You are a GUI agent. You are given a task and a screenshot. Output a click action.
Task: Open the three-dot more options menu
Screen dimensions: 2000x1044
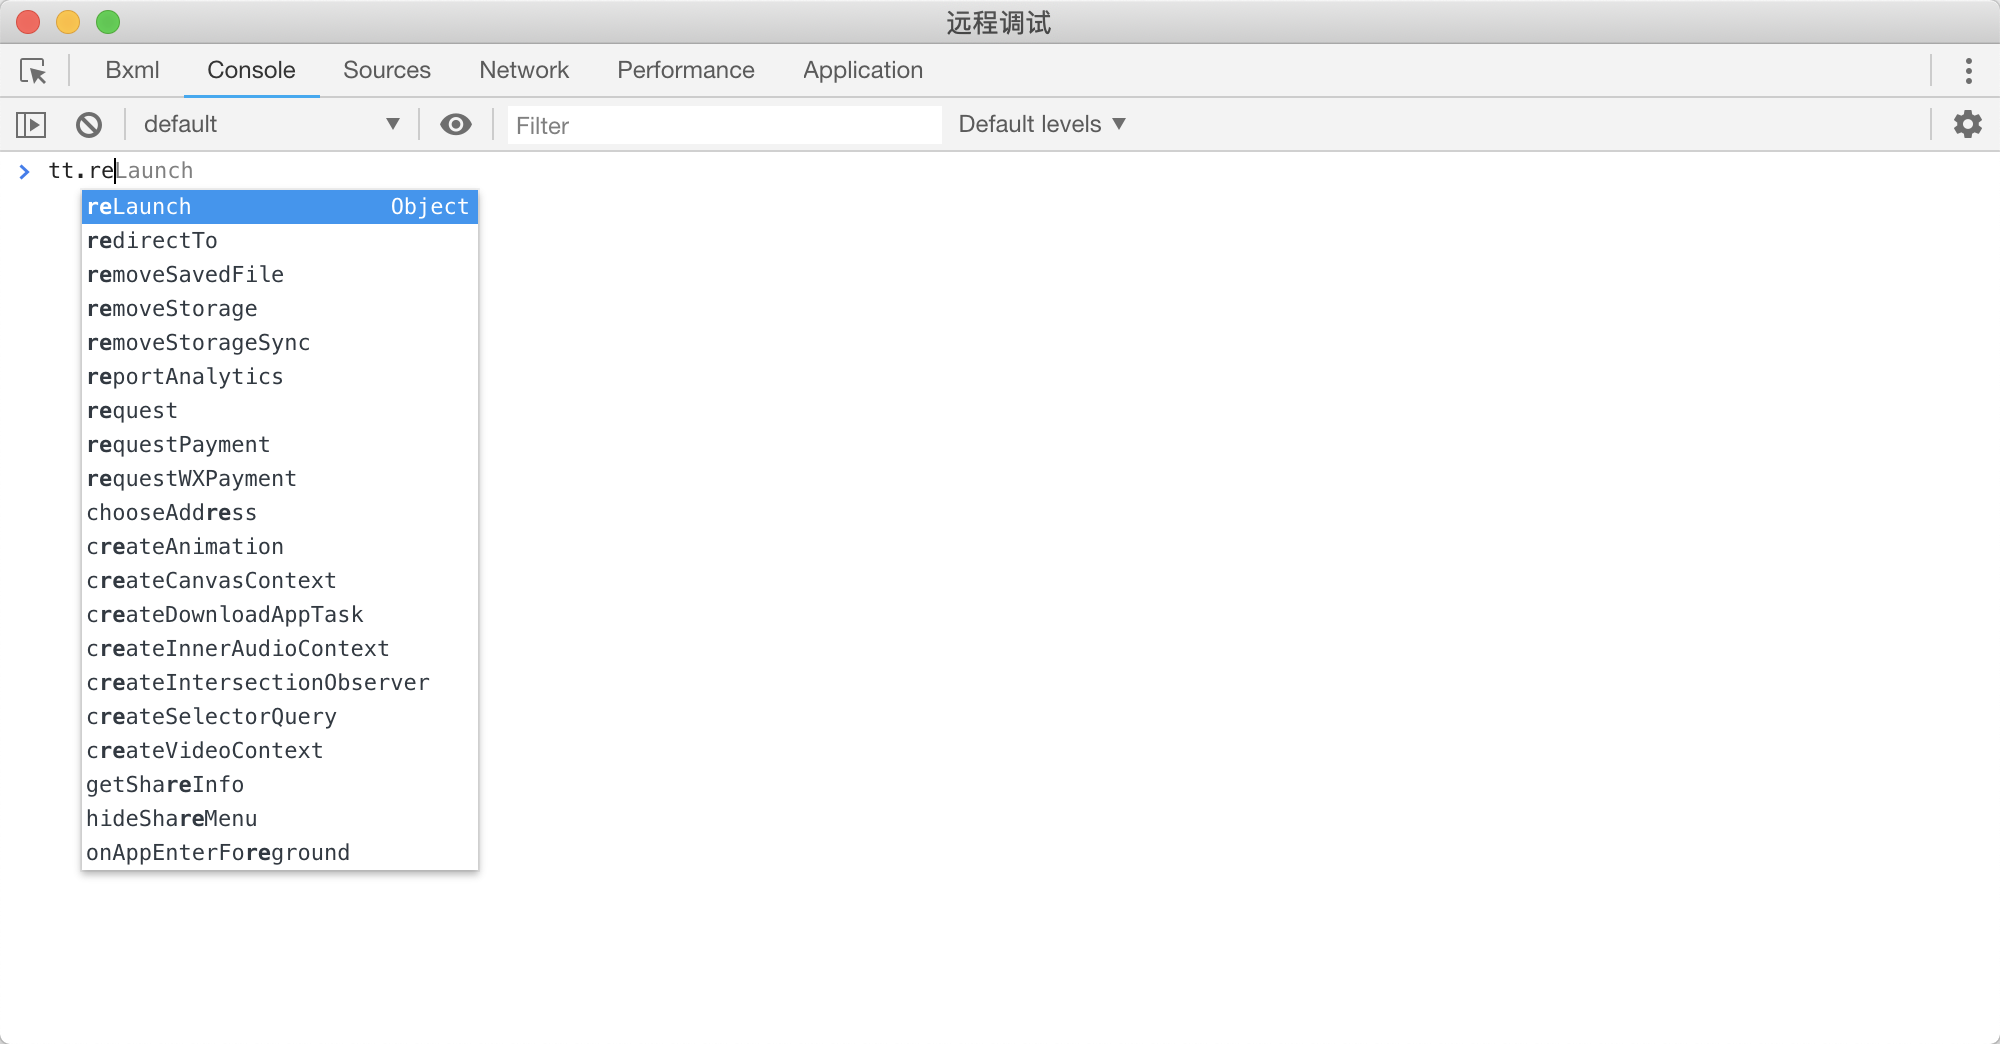(1967, 71)
